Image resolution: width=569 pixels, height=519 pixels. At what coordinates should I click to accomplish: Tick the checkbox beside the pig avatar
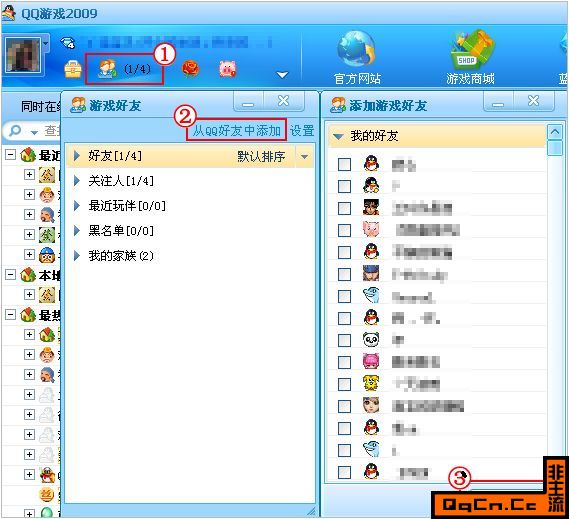pos(344,230)
